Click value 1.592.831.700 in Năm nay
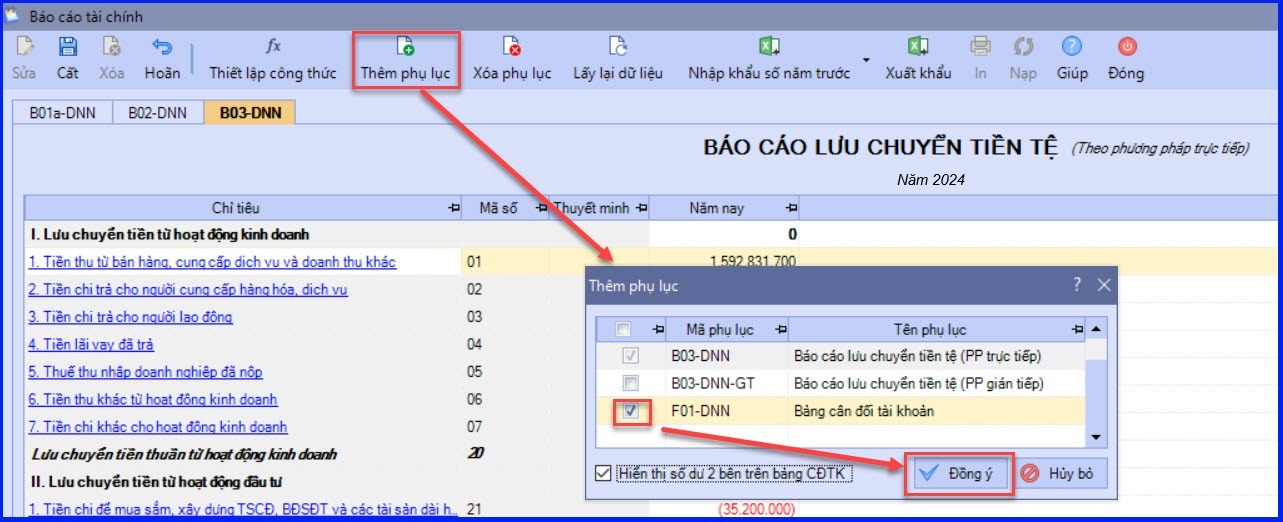This screenshot has height=522, width=1283. point(752,262)
